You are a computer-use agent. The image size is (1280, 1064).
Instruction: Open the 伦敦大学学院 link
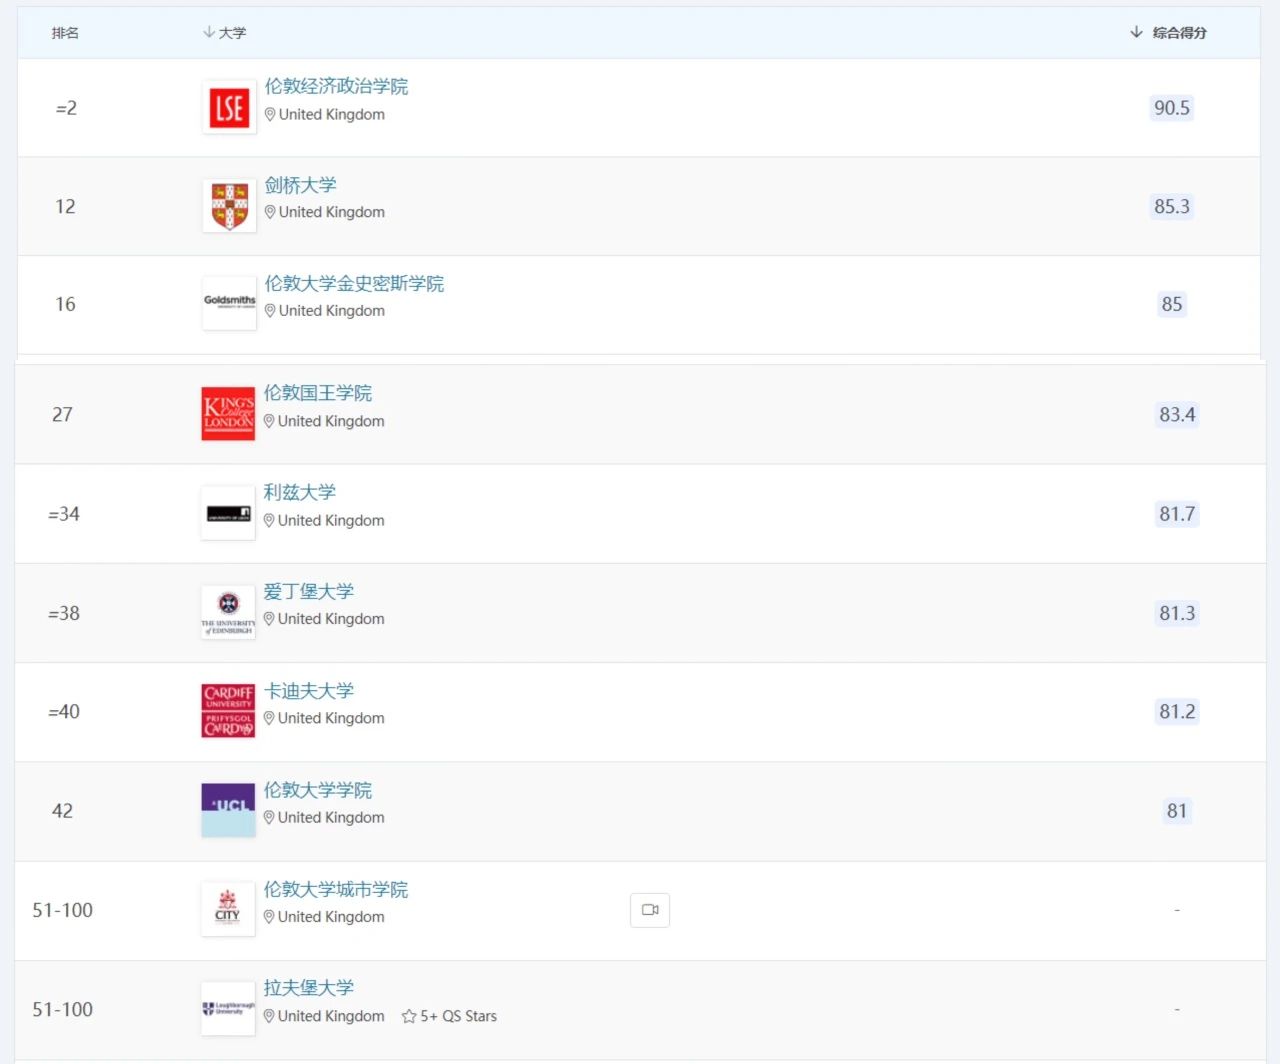click(x=317, y=790)
